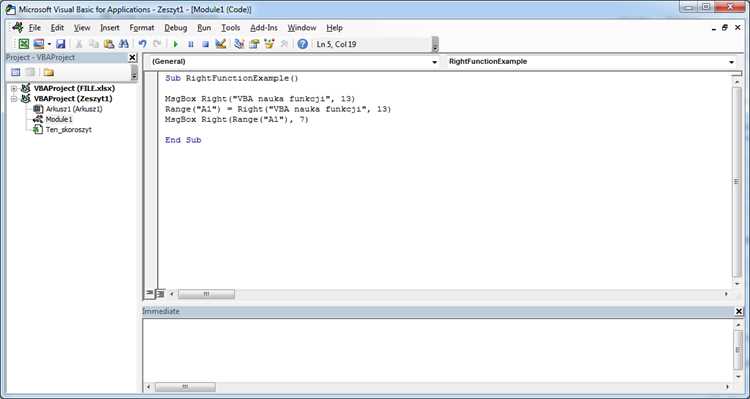Click the View Microsoft Excel toolbar icon
Viewport: 750px width, 399px height.
coord(23,44)
